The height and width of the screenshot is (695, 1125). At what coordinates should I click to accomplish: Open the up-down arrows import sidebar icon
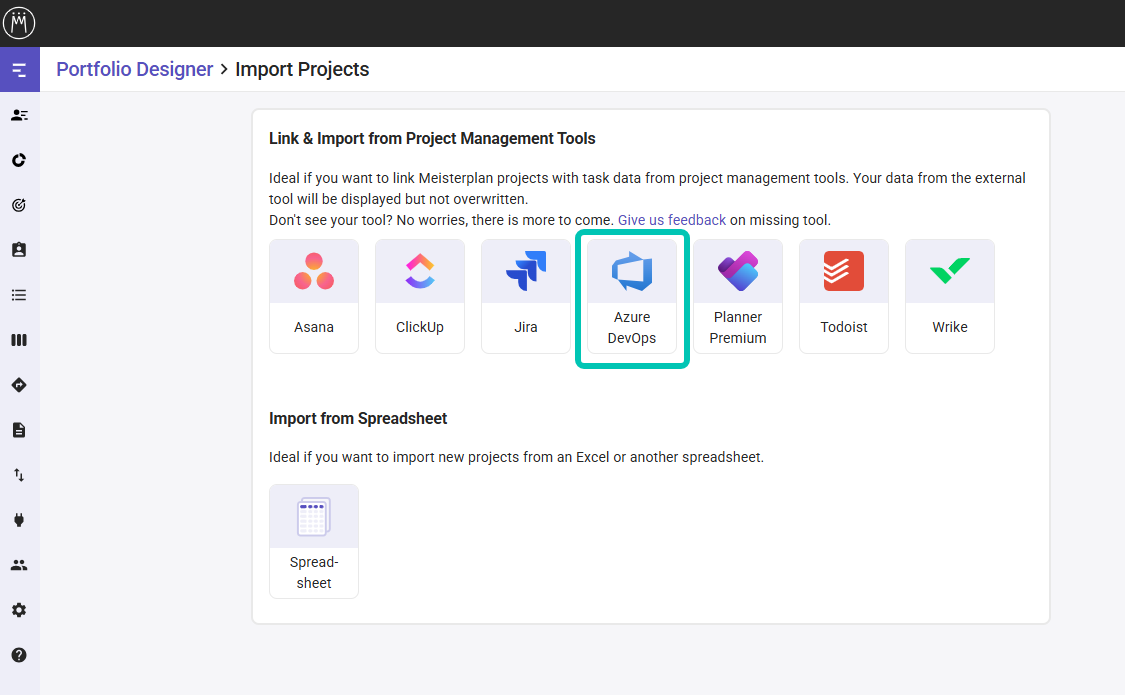click(x=19, y=475)
